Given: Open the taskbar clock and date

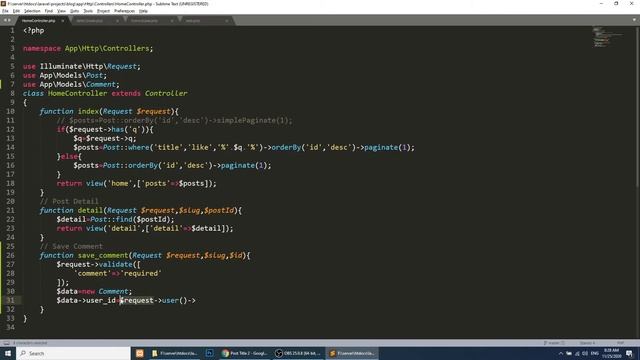Looking at the screenshot, I should pos(611,353).
